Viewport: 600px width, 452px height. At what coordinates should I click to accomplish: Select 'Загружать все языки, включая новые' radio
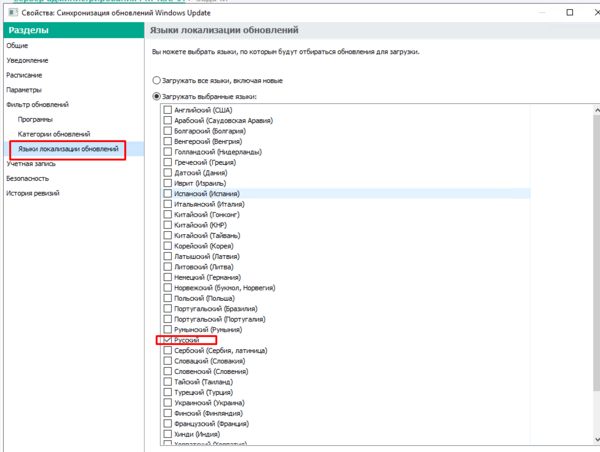tap(157, 80)
